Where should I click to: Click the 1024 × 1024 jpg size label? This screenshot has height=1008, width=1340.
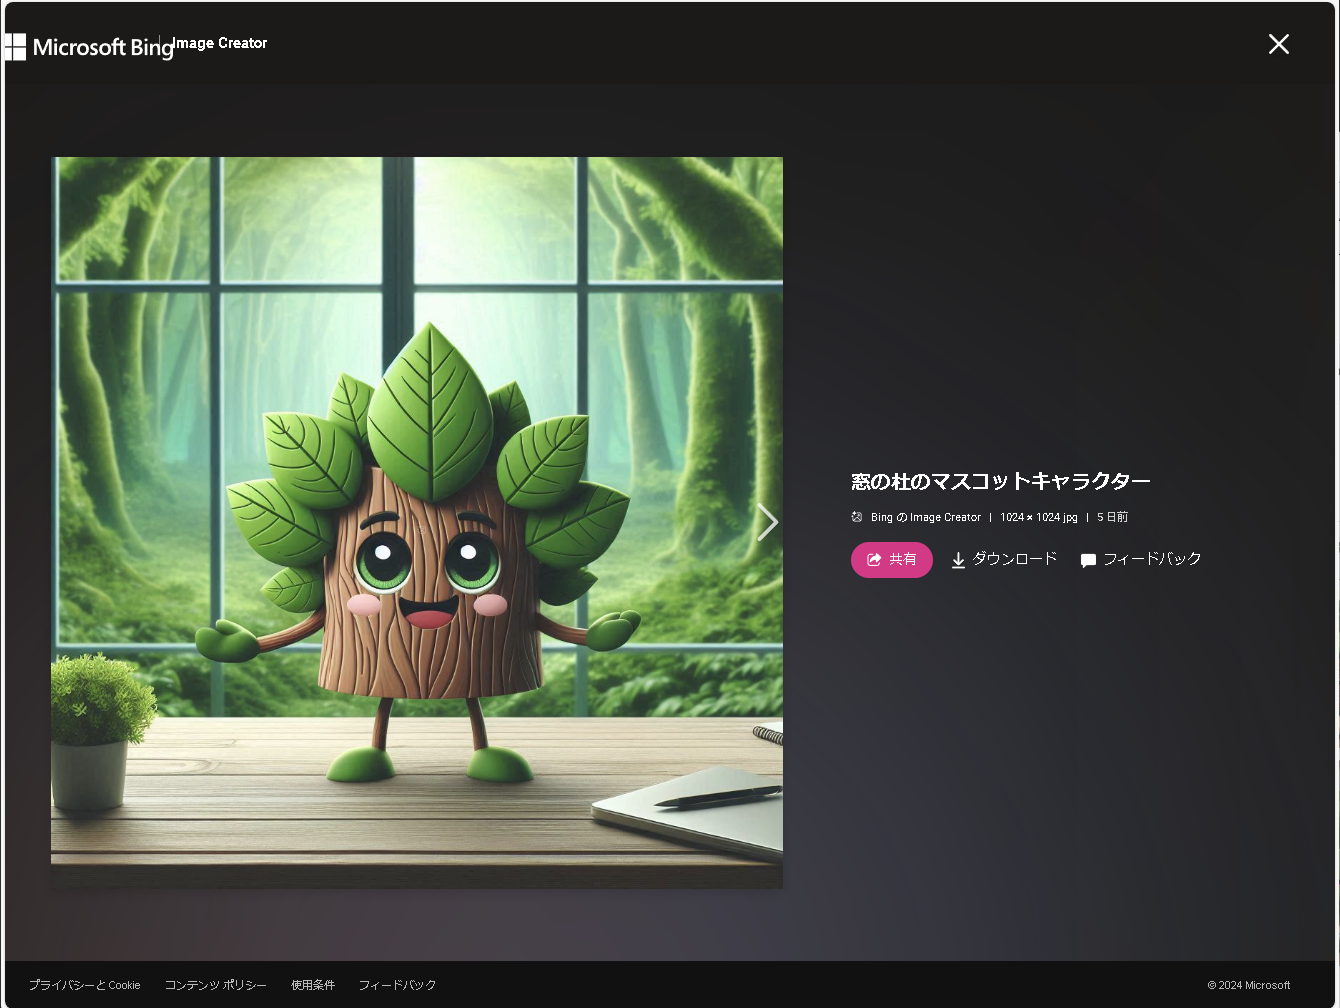tap(1039, 517)
